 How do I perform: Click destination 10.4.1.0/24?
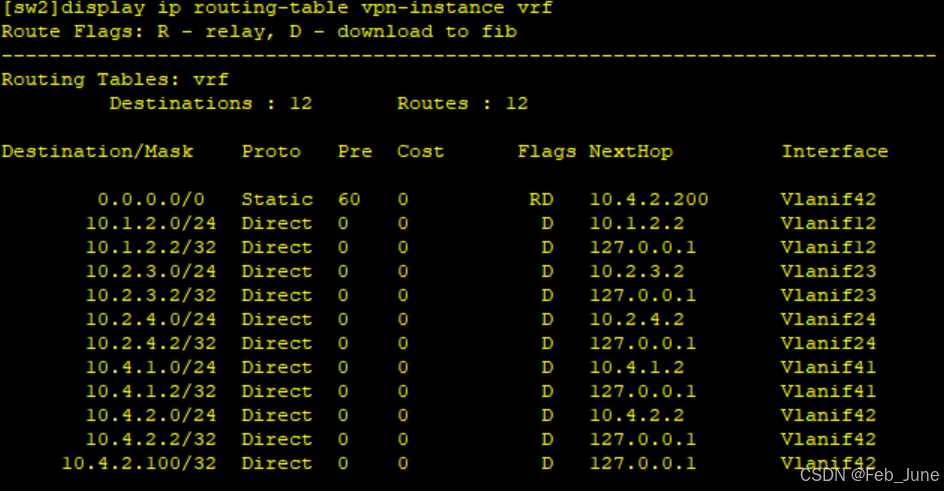point(151,367)
